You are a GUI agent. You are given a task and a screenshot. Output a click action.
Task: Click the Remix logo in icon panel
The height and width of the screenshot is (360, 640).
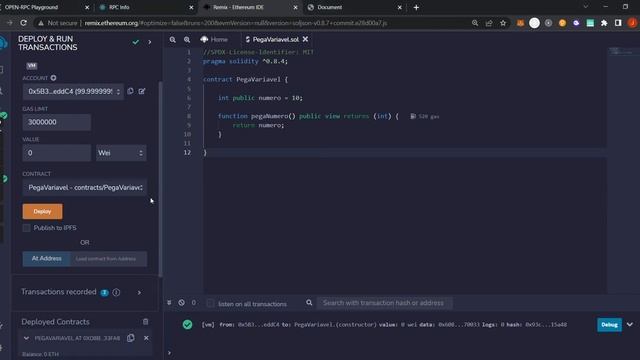(3, 42)
